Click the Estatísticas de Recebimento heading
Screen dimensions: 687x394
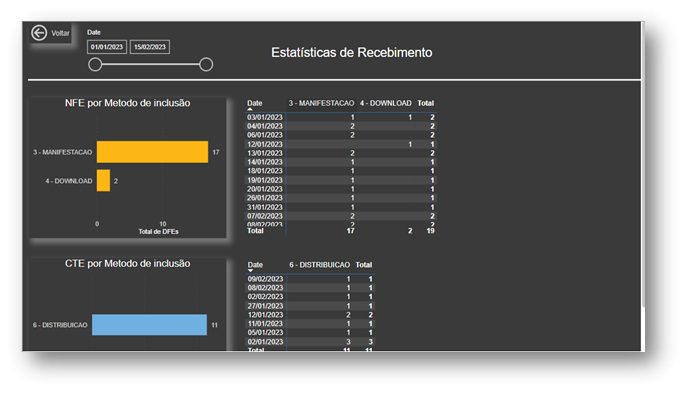tap(351, 53)
